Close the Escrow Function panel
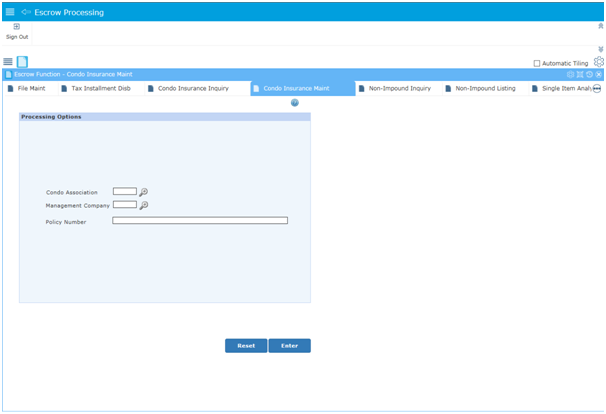 coord(599,75)
